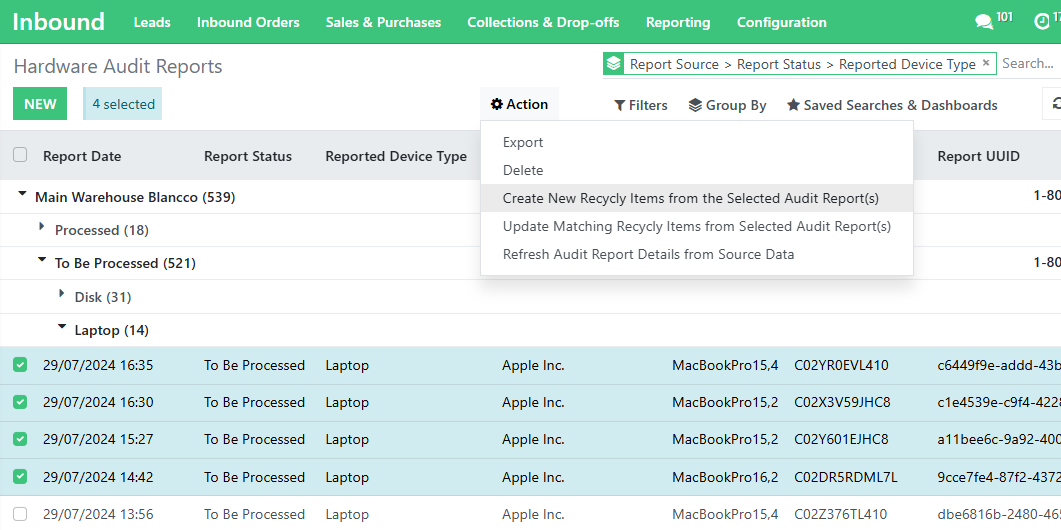Click the group-by layers icon in the search facet

point(614,64)
